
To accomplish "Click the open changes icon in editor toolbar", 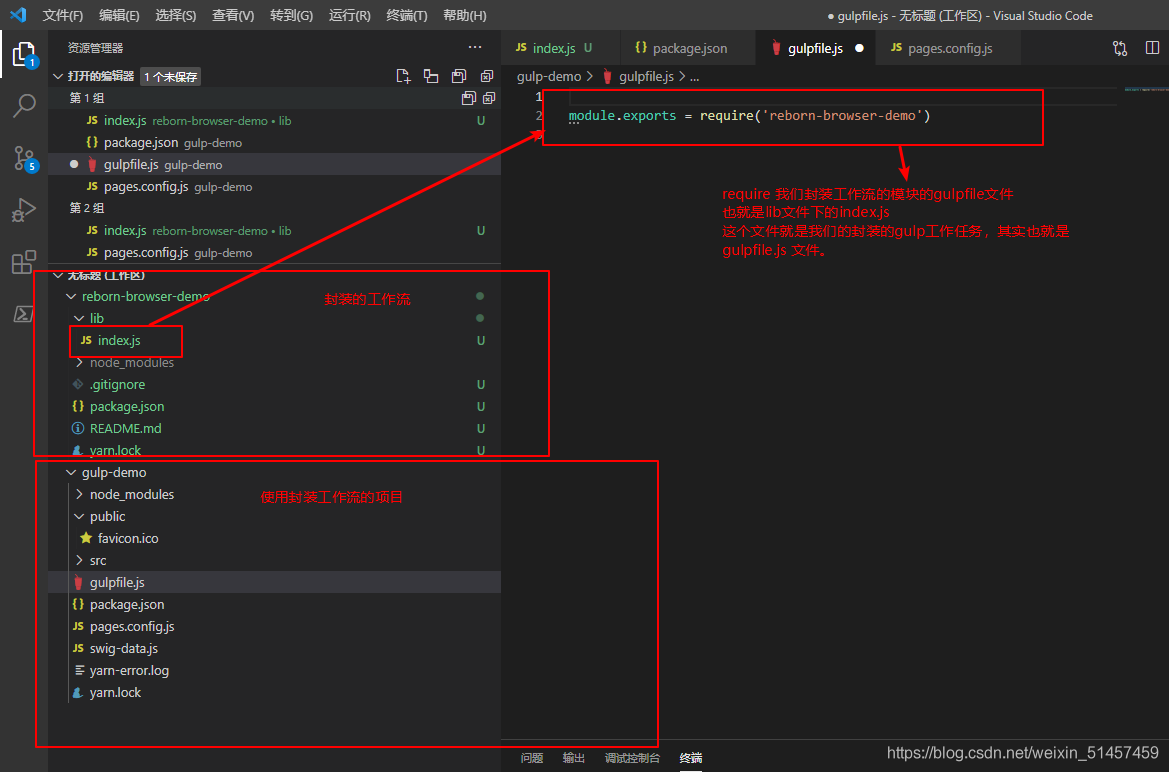I will 1120,48.
